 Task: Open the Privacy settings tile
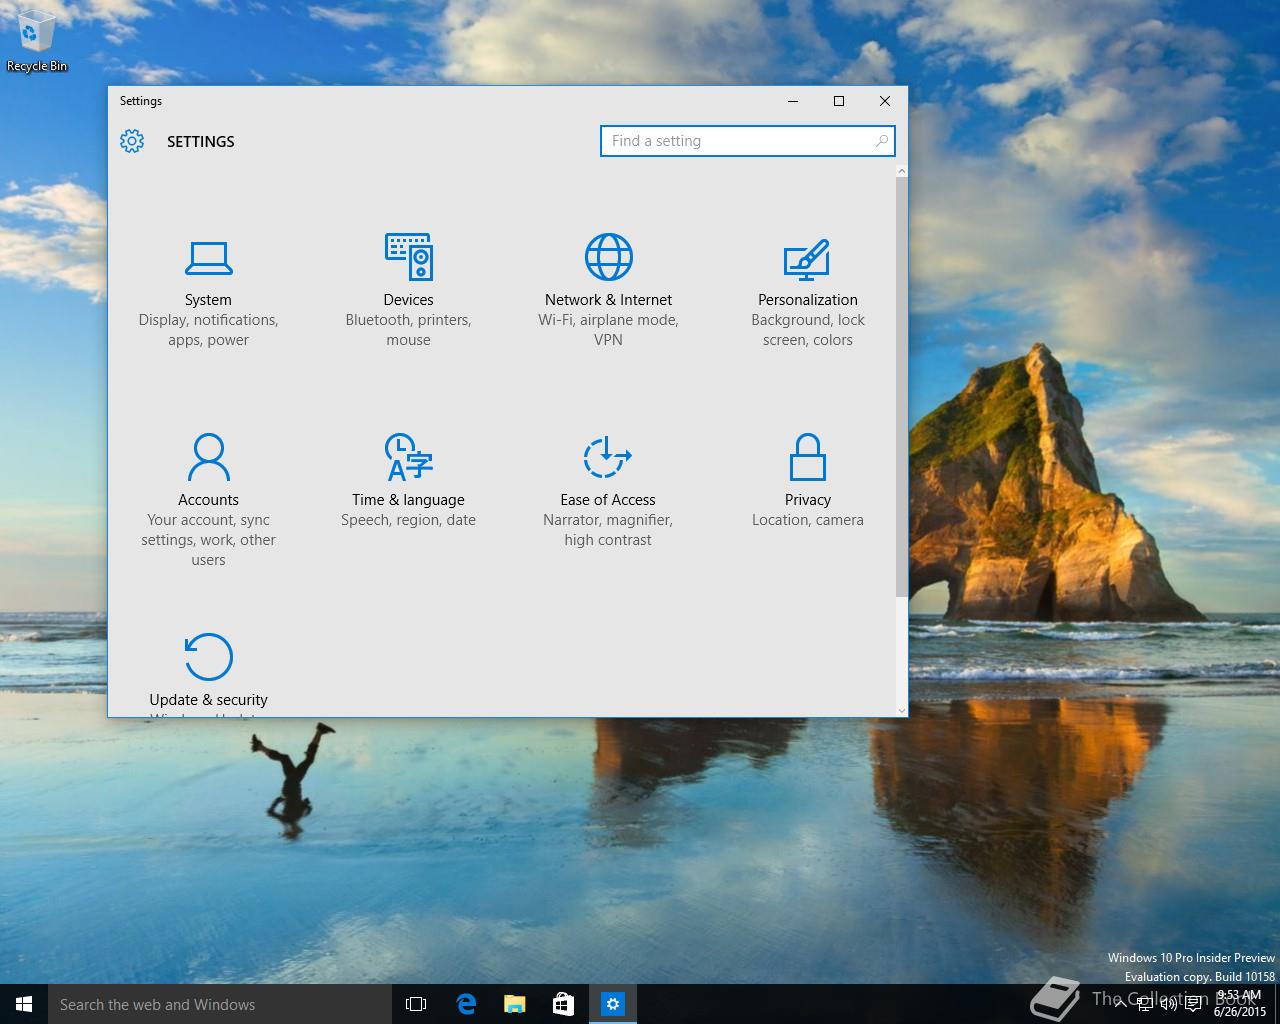[x=808, y=481]
